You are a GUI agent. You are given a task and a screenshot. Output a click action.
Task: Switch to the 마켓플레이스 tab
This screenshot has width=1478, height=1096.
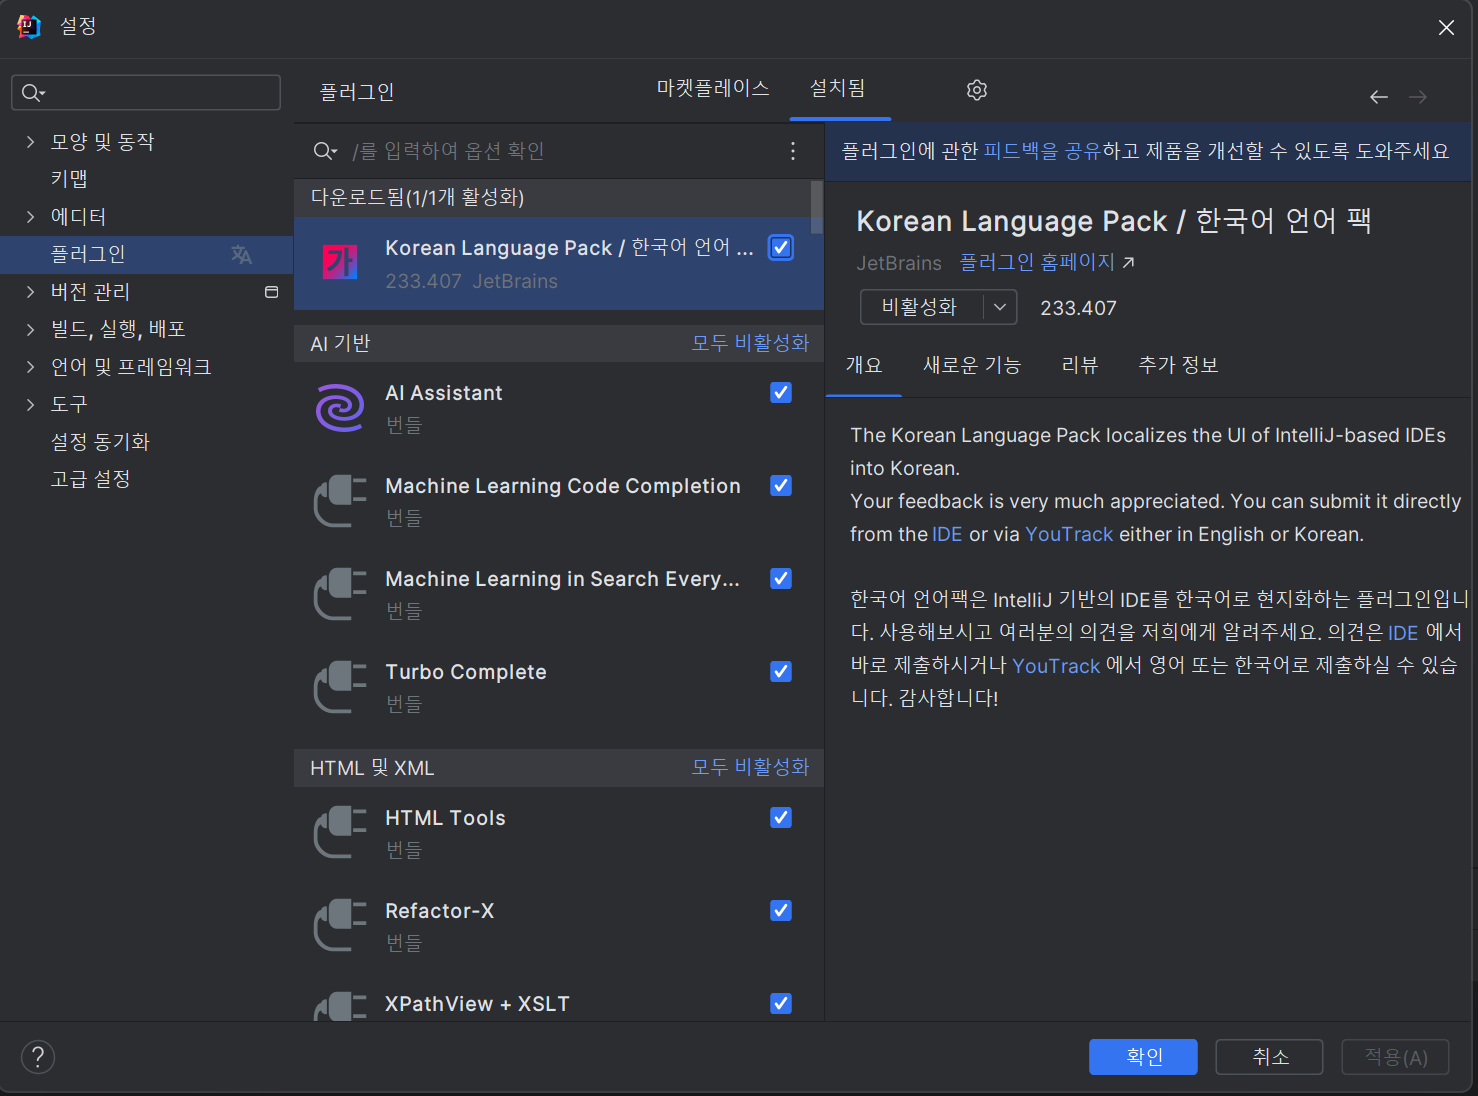(713, 88)
